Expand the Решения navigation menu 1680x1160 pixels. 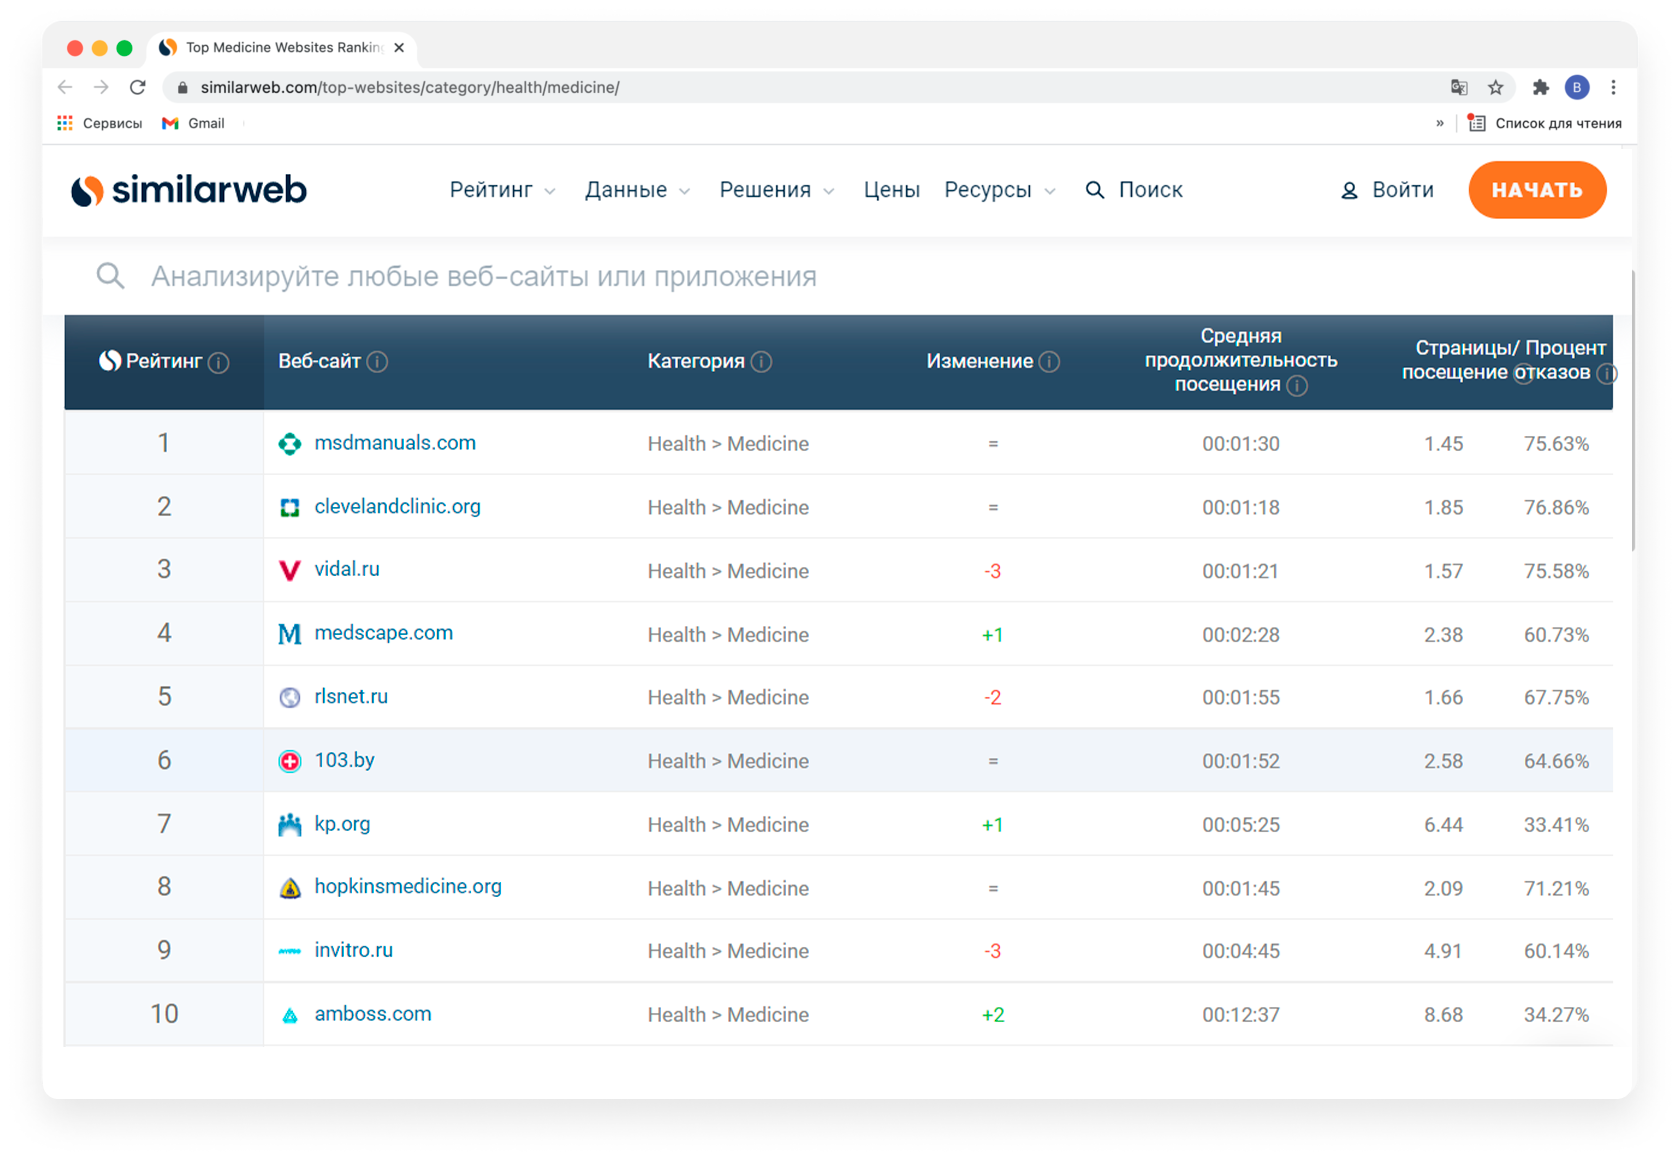[777, 190]
